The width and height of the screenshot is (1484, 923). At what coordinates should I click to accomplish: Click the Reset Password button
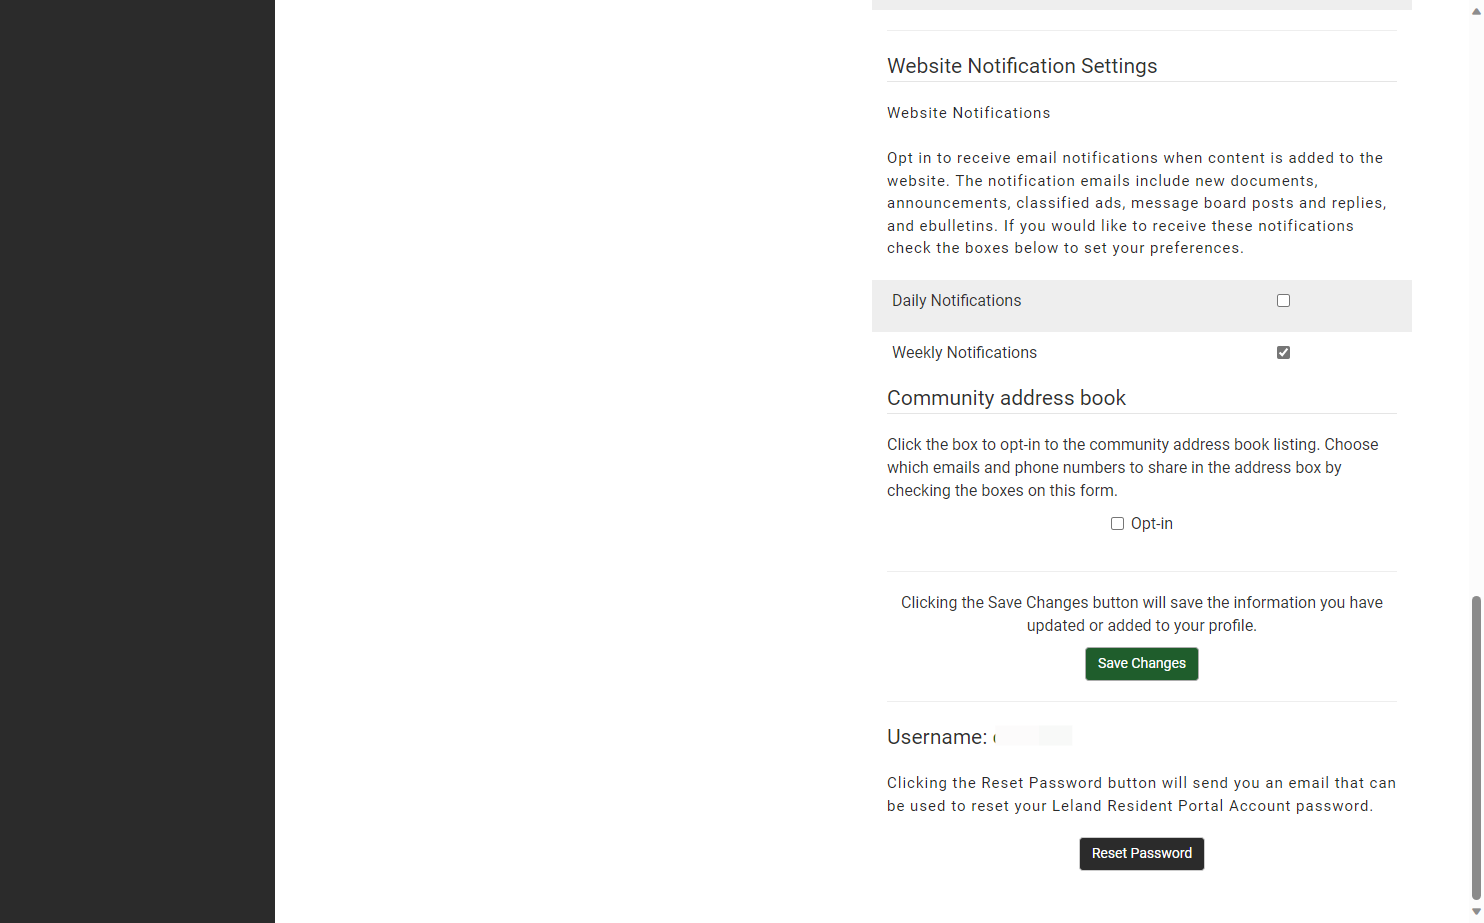[1142, 854]
